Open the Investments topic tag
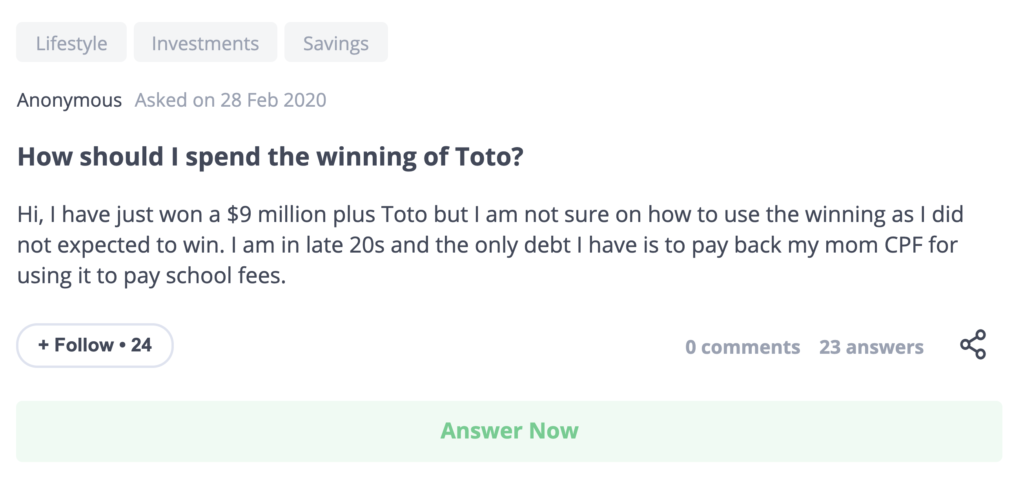 [205, 42]
